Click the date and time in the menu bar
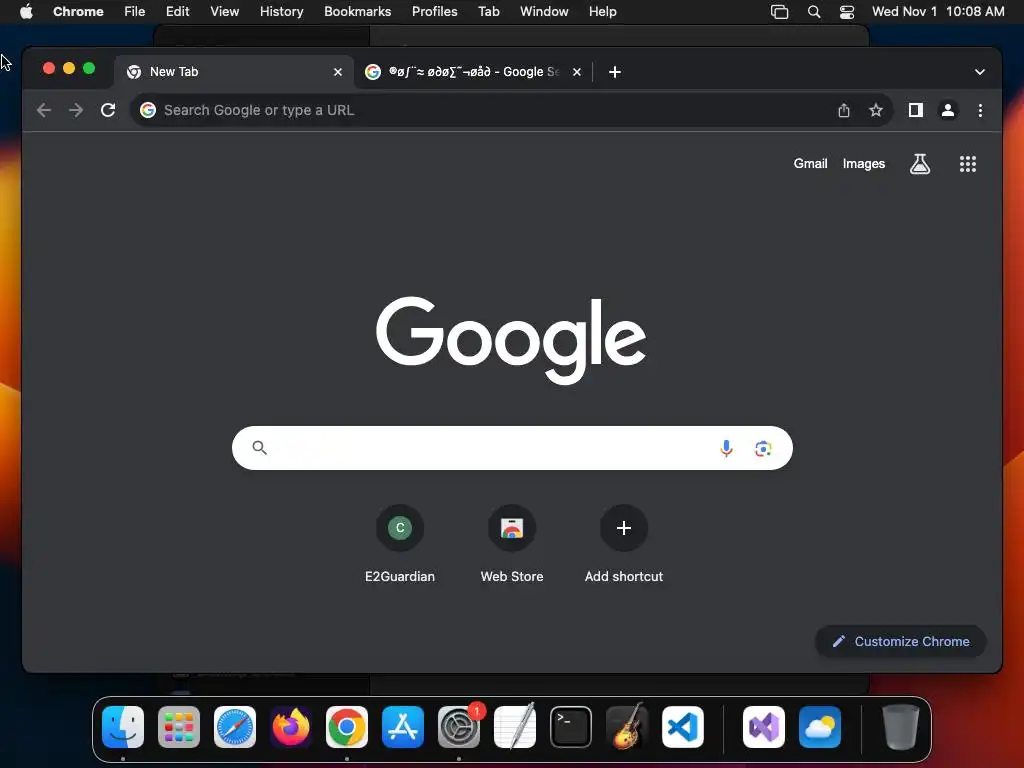1024x768 pixels. (938, 11)
